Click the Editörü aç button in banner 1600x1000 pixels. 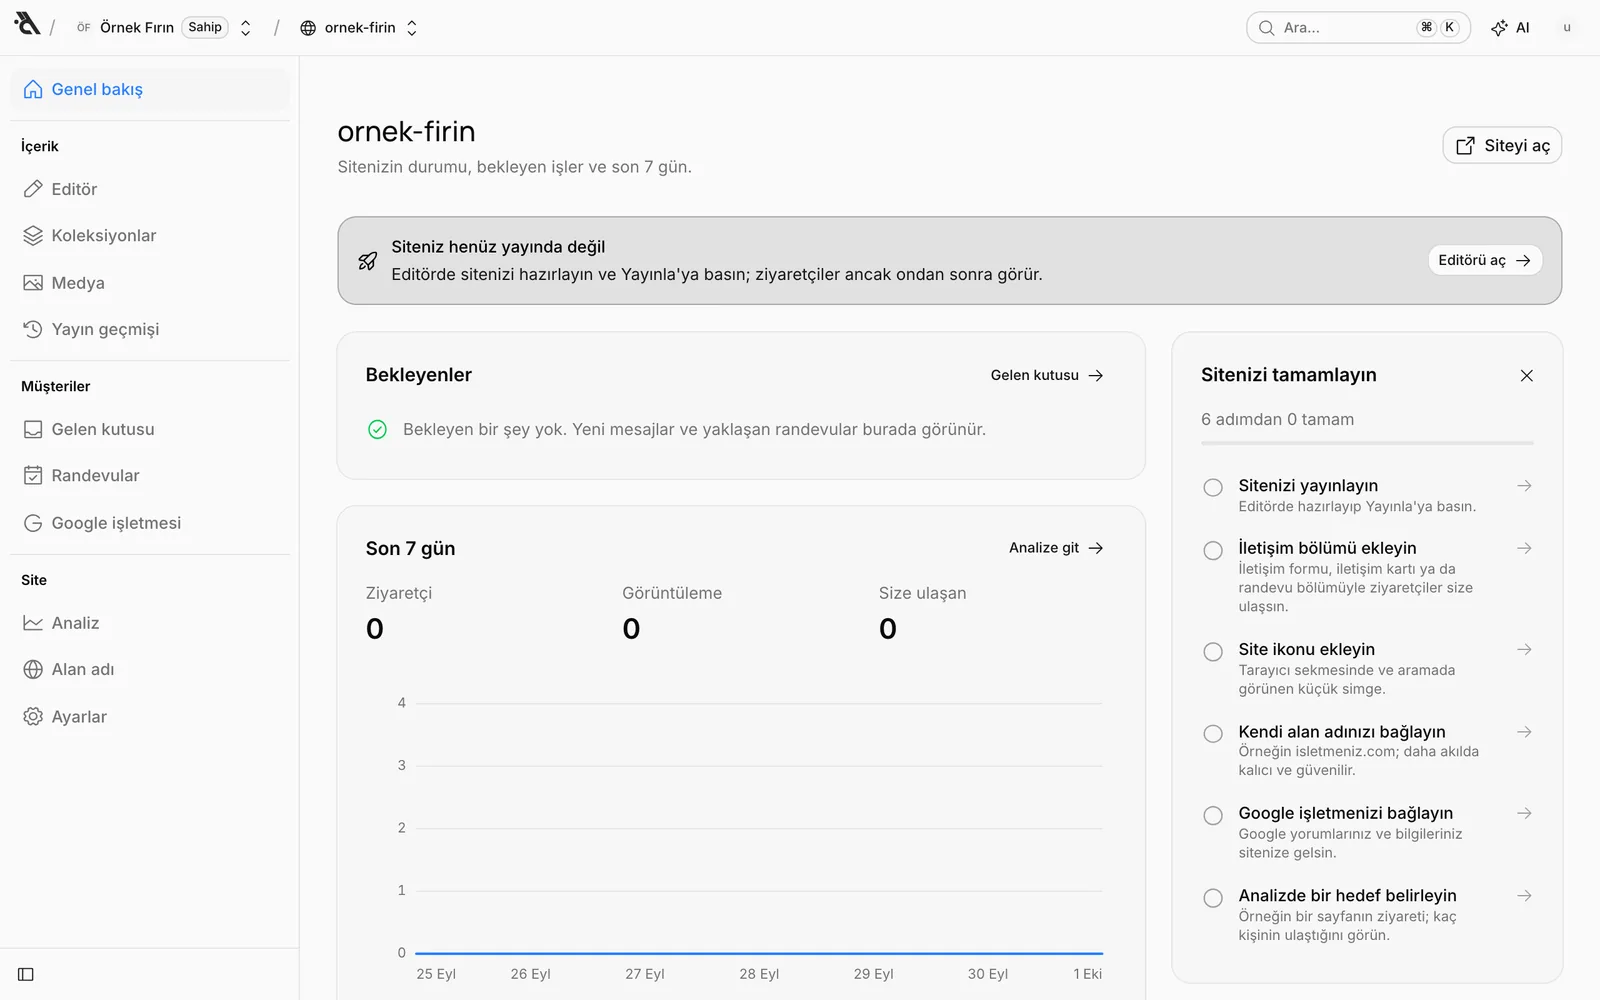pyautogui.click(x=1485, y=260)
